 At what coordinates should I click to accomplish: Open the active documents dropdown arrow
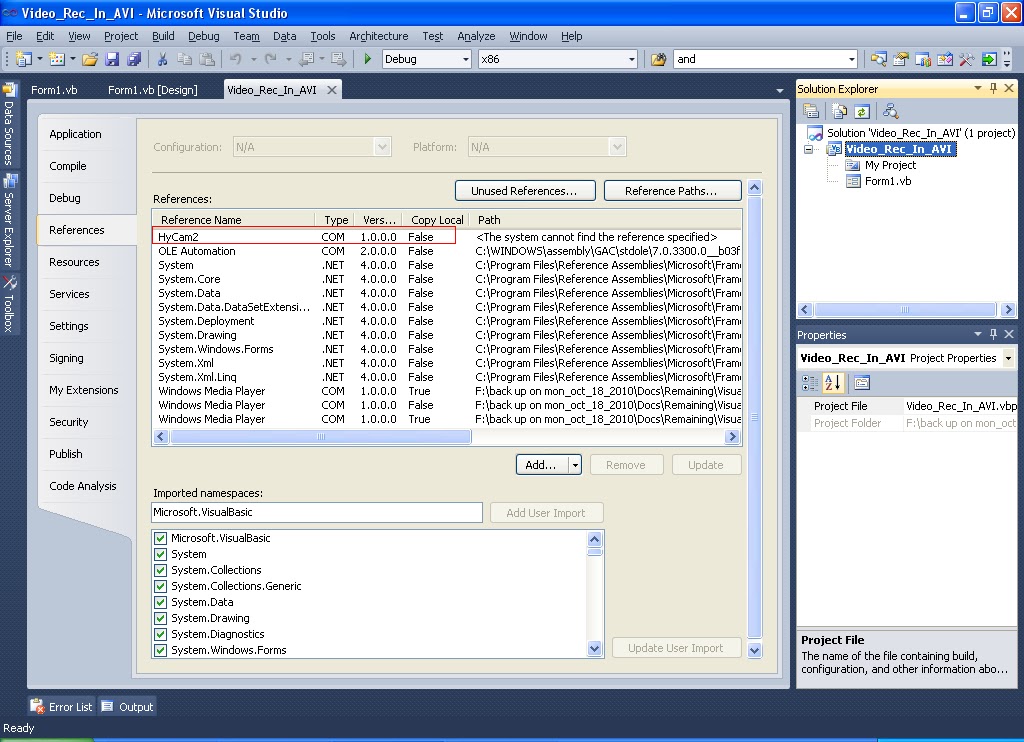(x=780, y=91)
